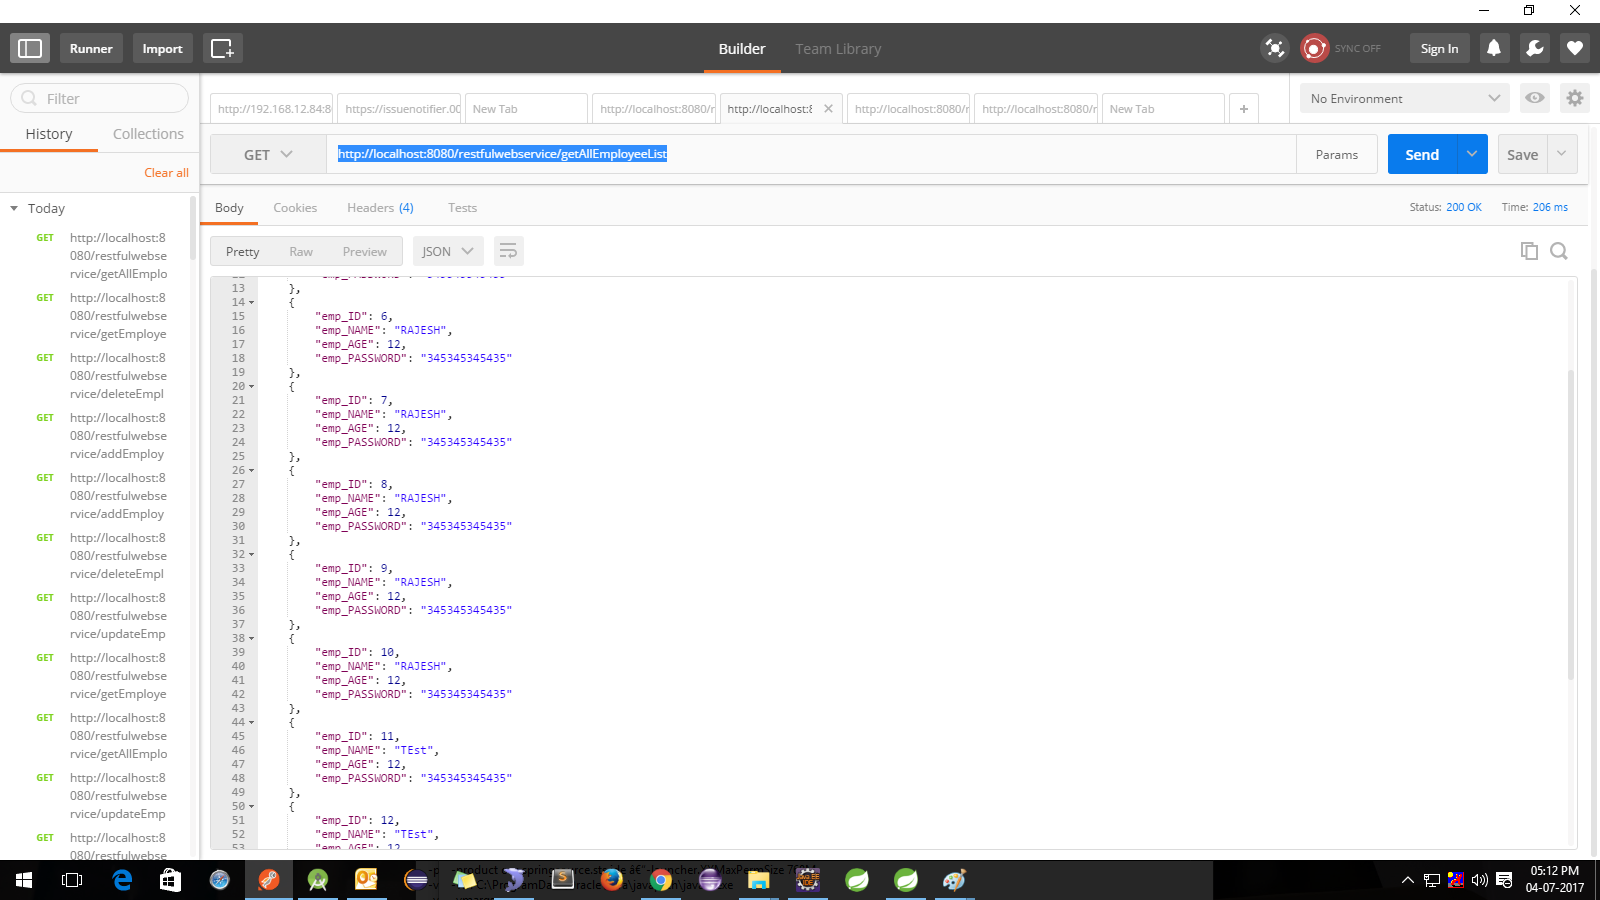Click the Twitter bird icon
Viewport: 1600px width, 900px height.
point(1534,48)
